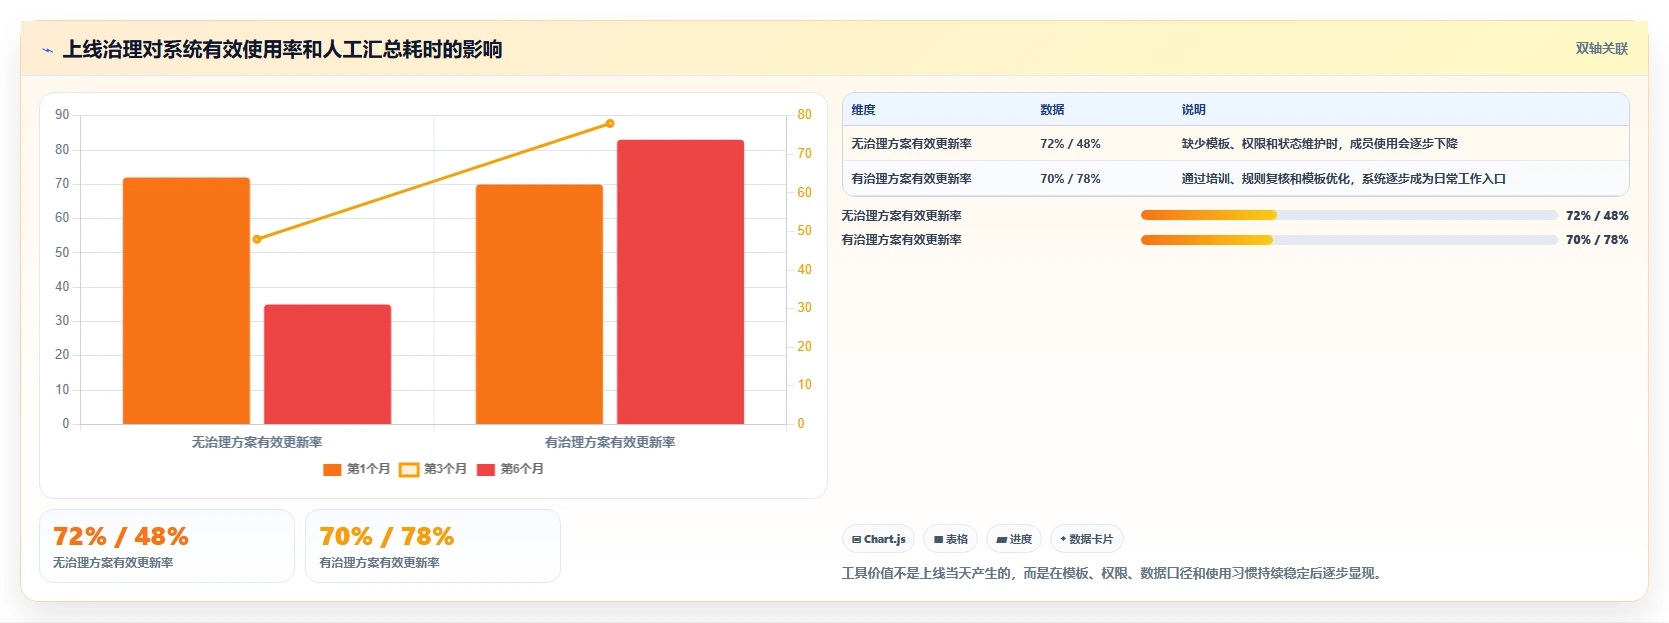Select the 表格 tag
1669x623 pixels.
tap(950, 539)
